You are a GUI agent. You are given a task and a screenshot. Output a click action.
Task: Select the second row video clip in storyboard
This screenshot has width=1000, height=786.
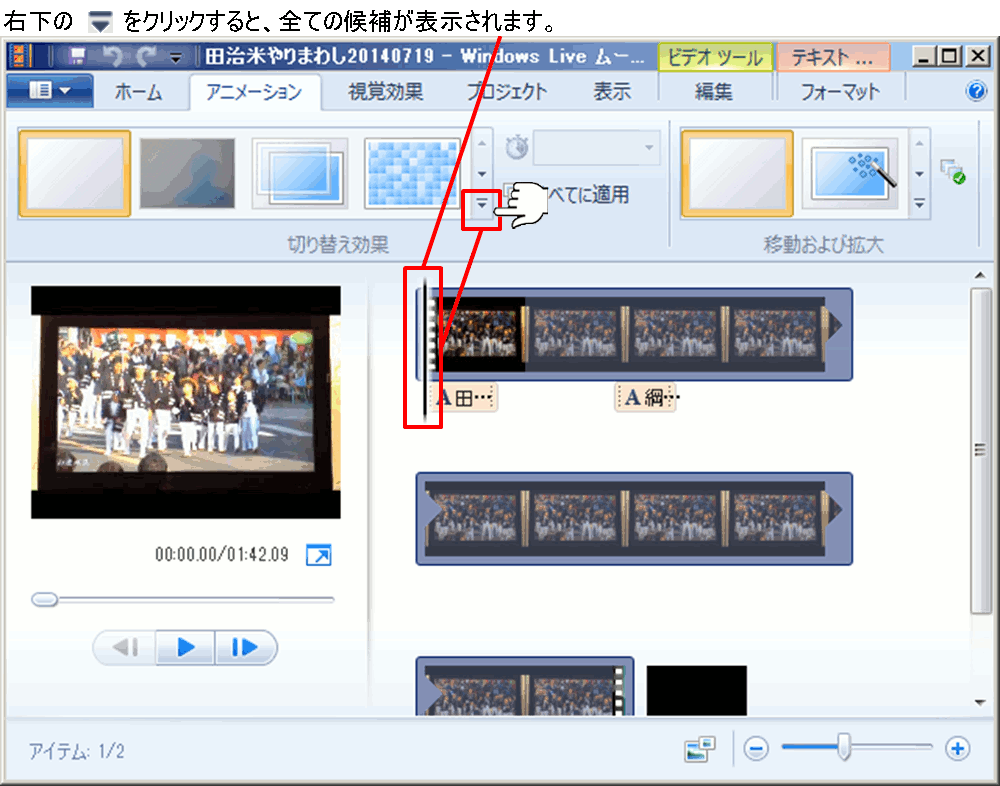click(x=633, y=518)
